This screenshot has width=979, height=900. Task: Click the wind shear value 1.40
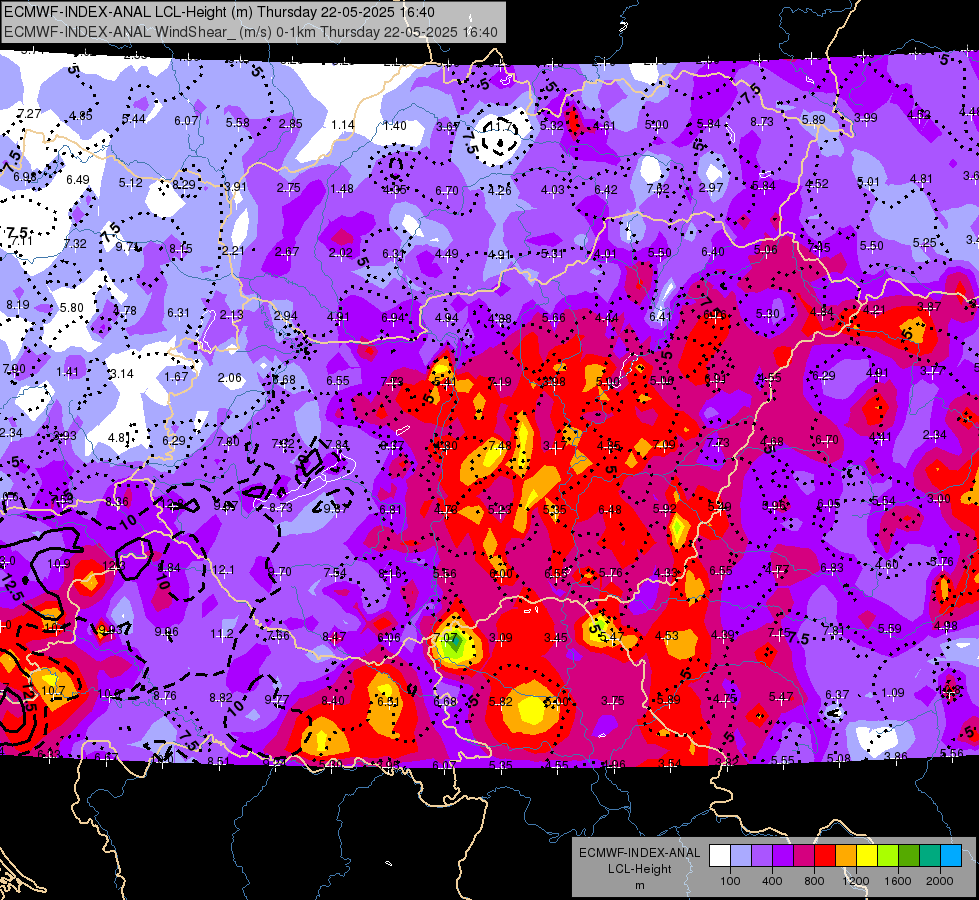pos(395,126)
